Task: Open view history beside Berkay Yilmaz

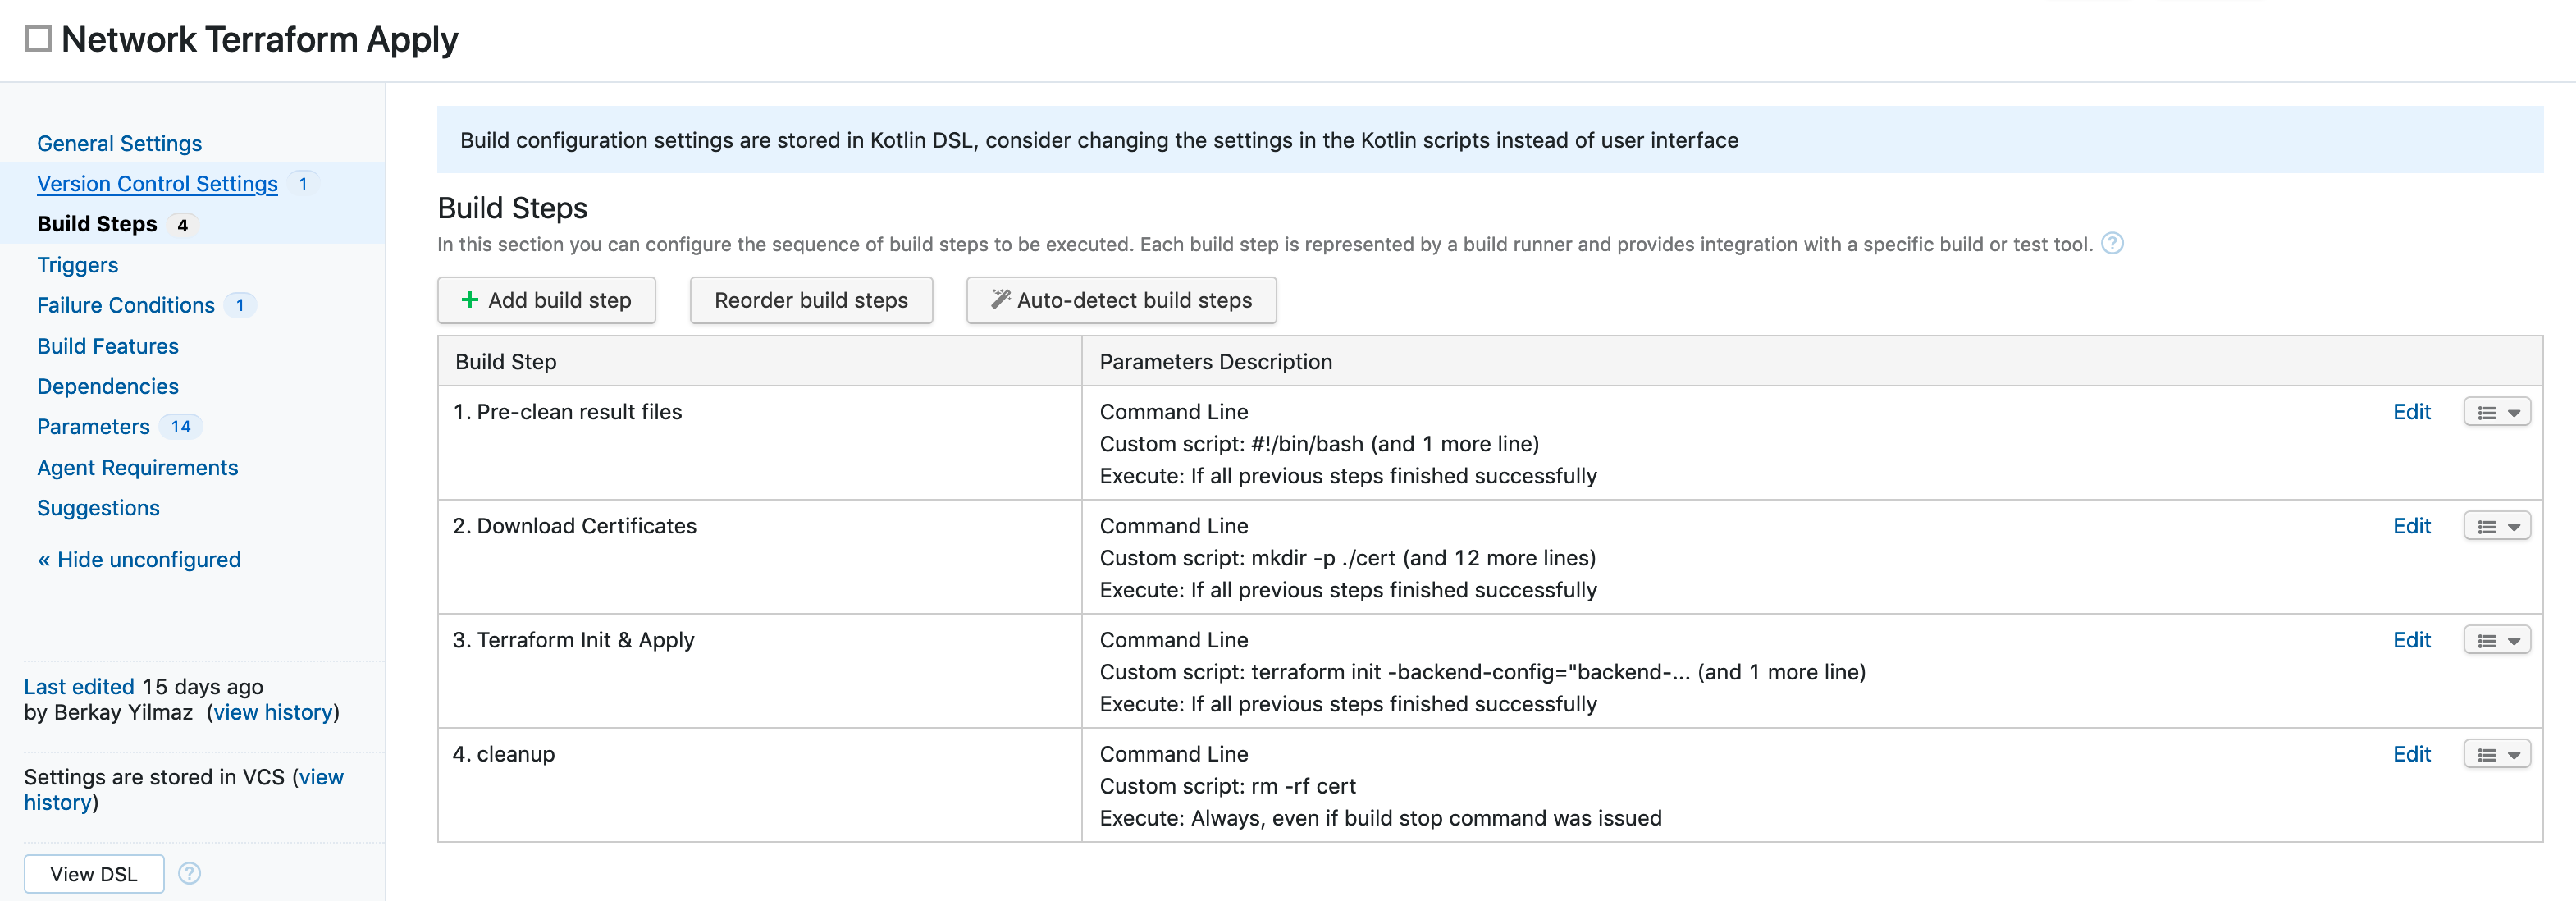Action: (272, 712)
